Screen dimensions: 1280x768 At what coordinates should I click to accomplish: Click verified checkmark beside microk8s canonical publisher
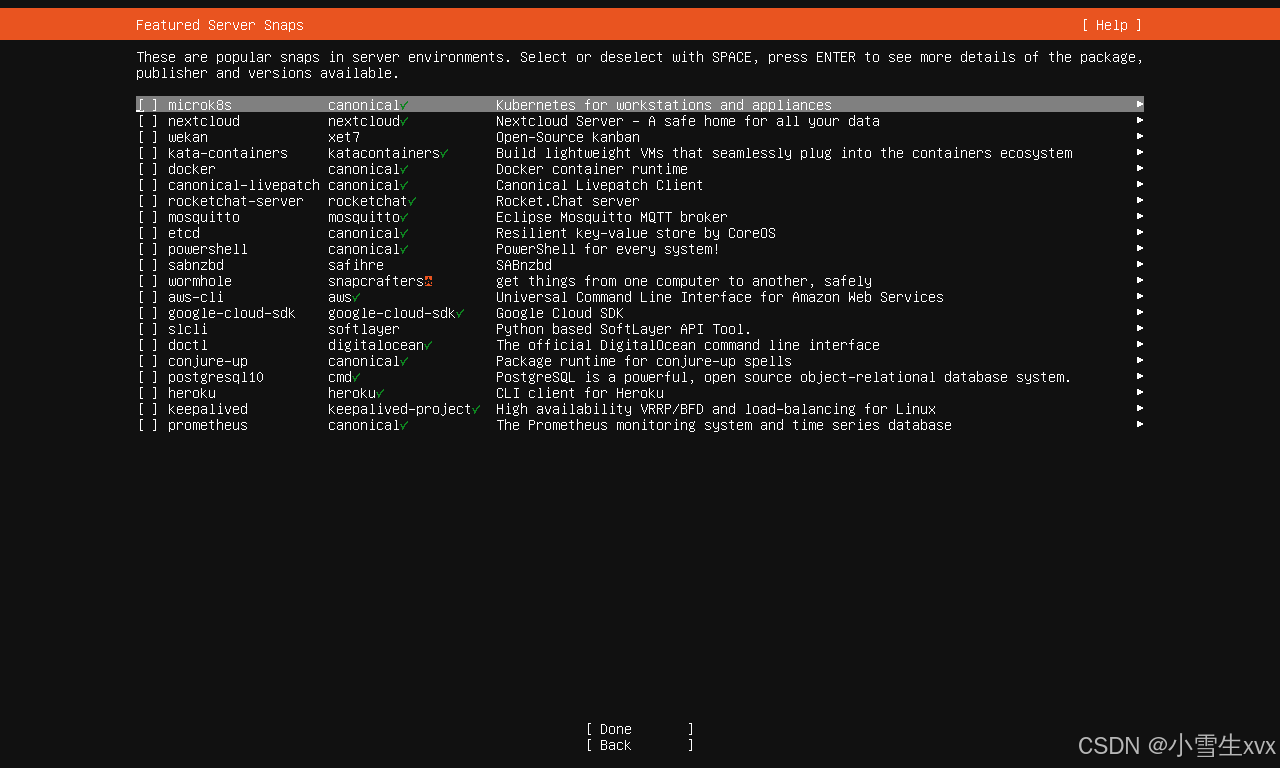coord(404,105)
